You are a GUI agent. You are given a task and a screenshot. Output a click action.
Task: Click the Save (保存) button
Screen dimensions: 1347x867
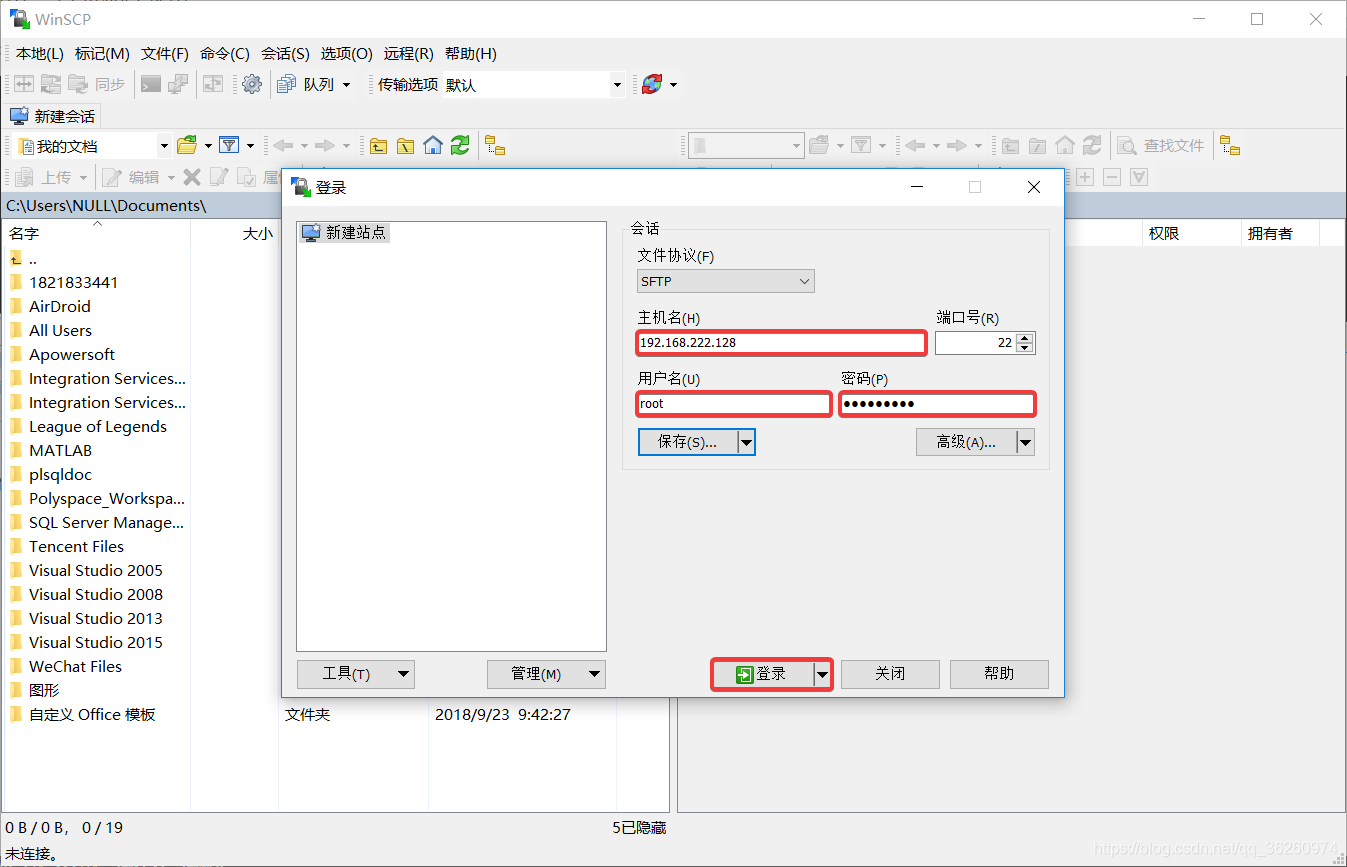688,442
